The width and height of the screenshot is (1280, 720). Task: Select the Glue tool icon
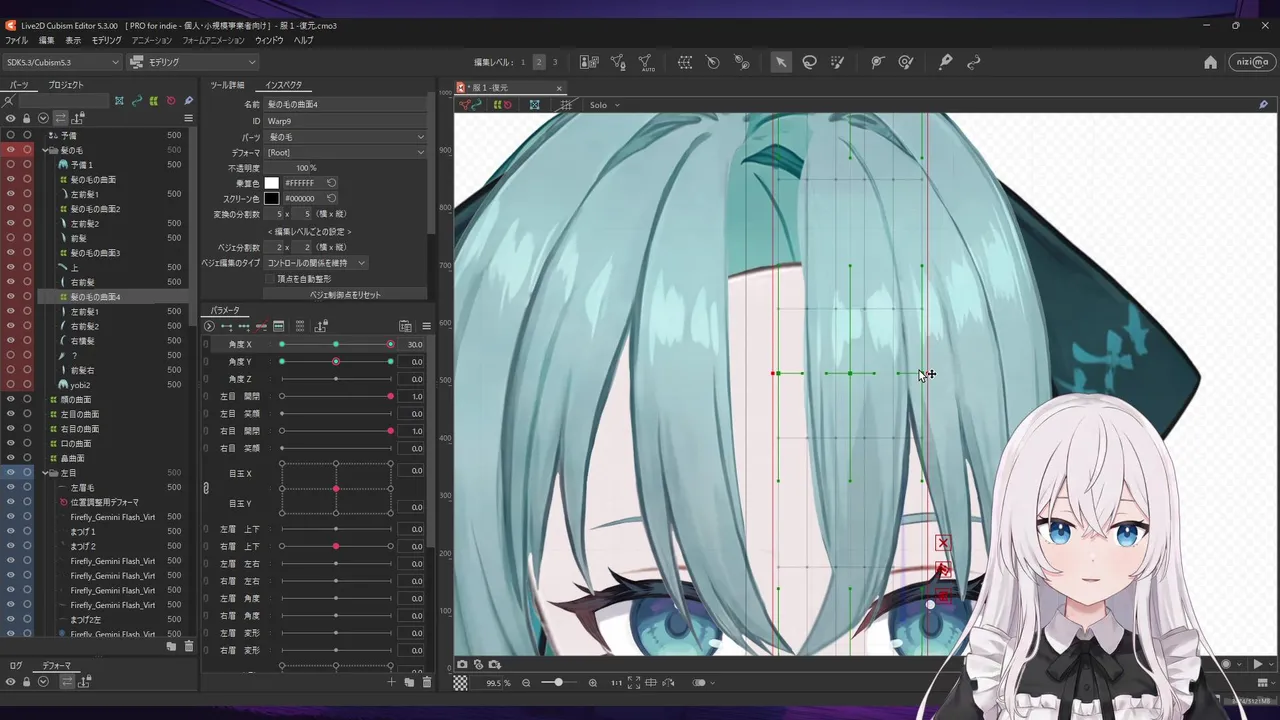[x=877, y=62]
